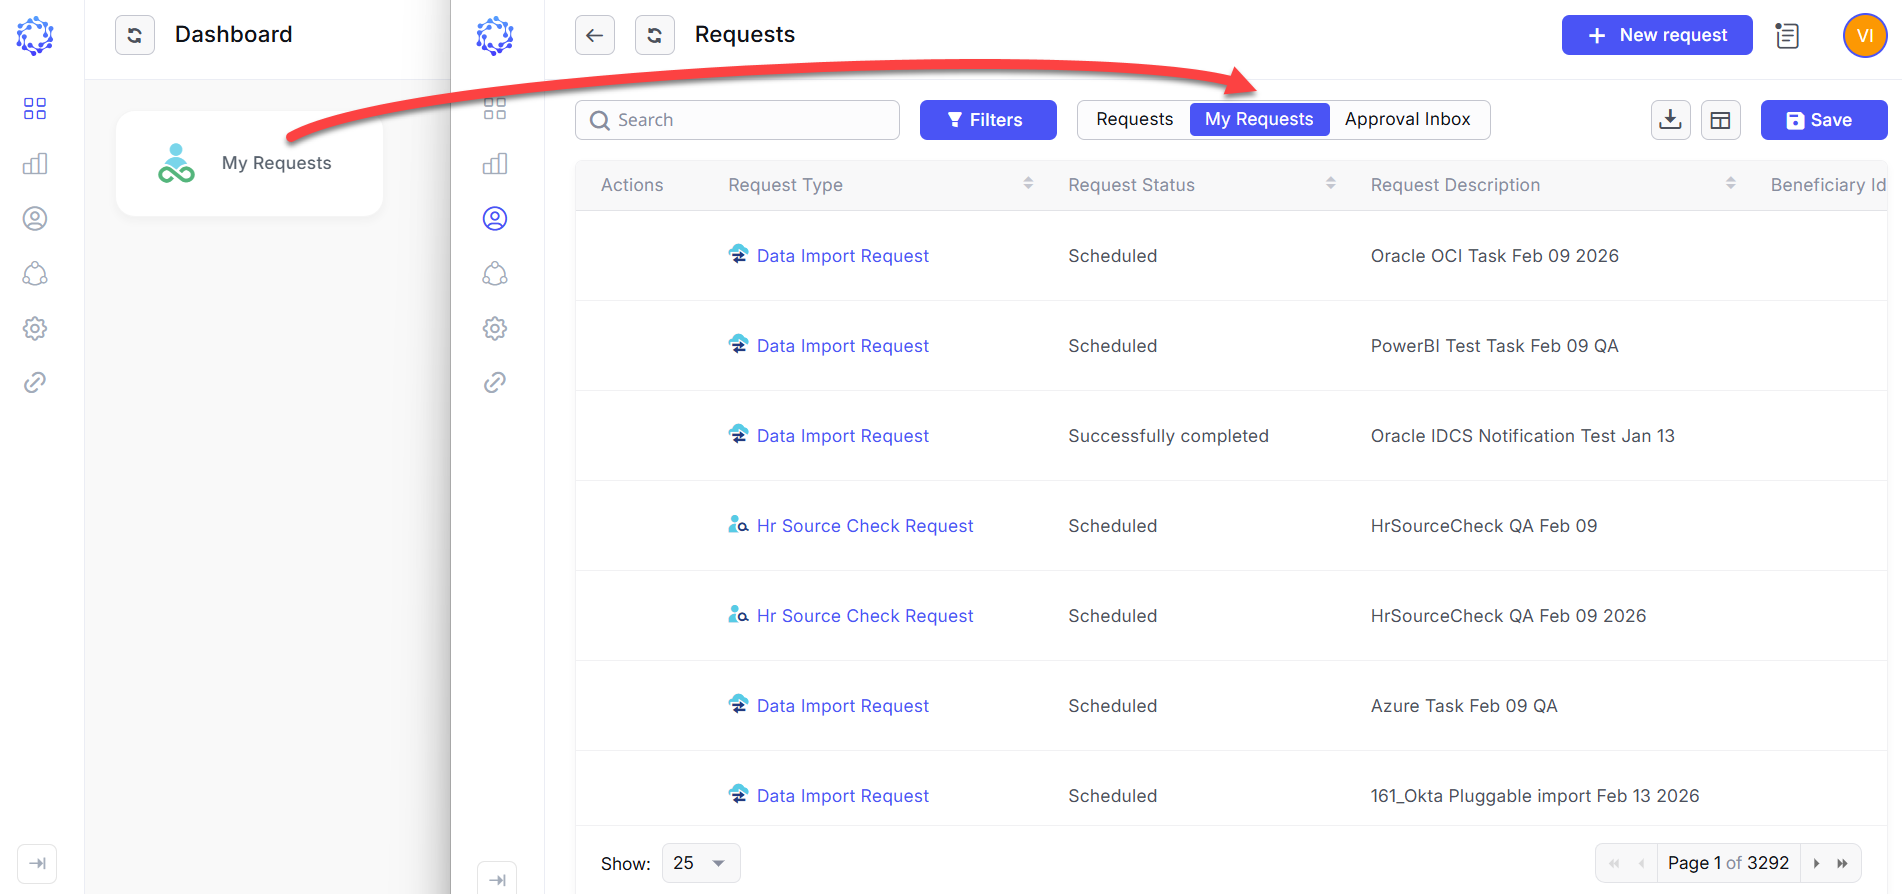This screenshot has width=1902, height=894.
Task: Open the column layout chooser icon
Action: 1720,120
